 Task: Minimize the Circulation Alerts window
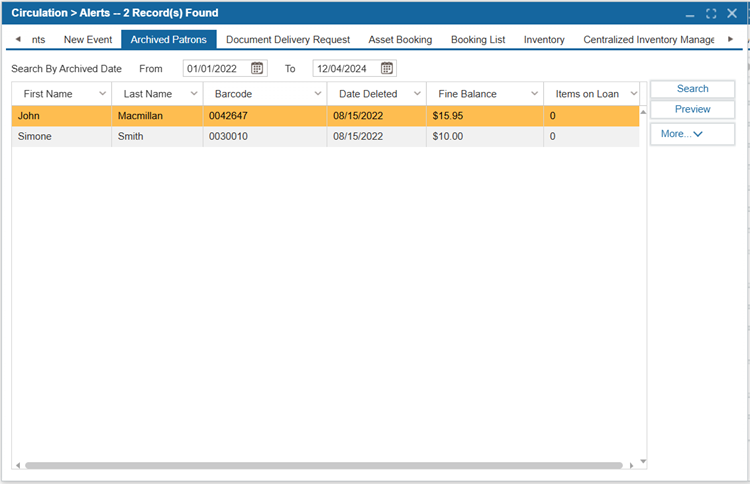pos(690,14)
